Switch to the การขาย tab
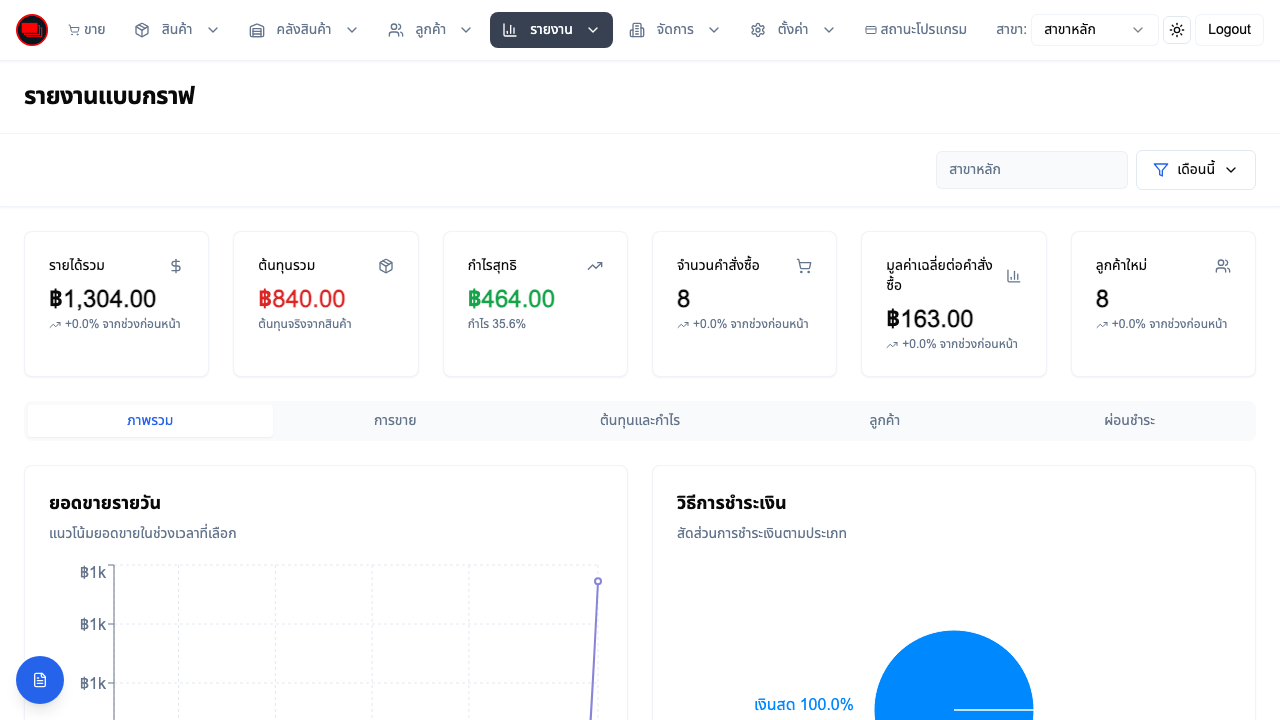 [x=395, y=421]
